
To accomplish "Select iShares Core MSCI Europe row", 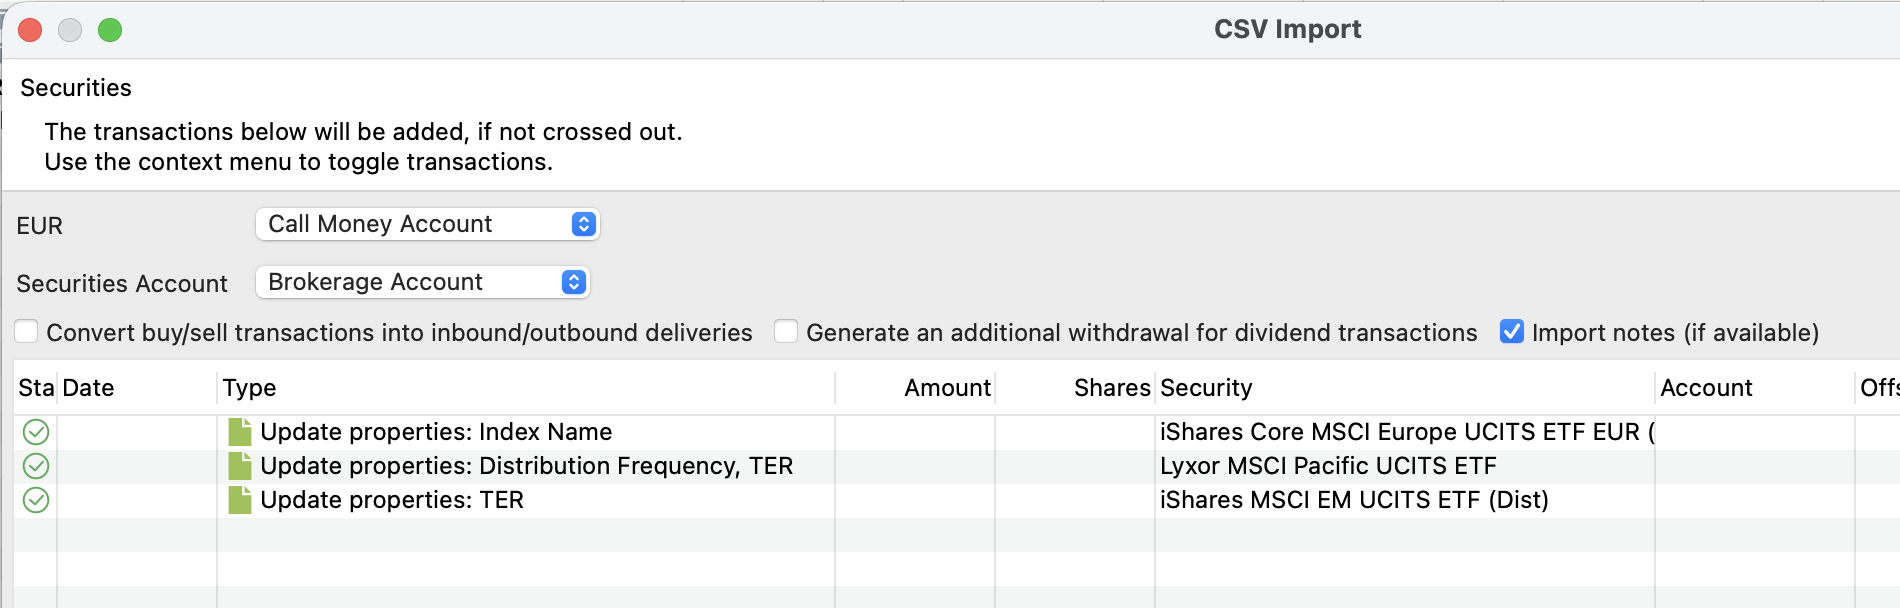I will (957, 432).
